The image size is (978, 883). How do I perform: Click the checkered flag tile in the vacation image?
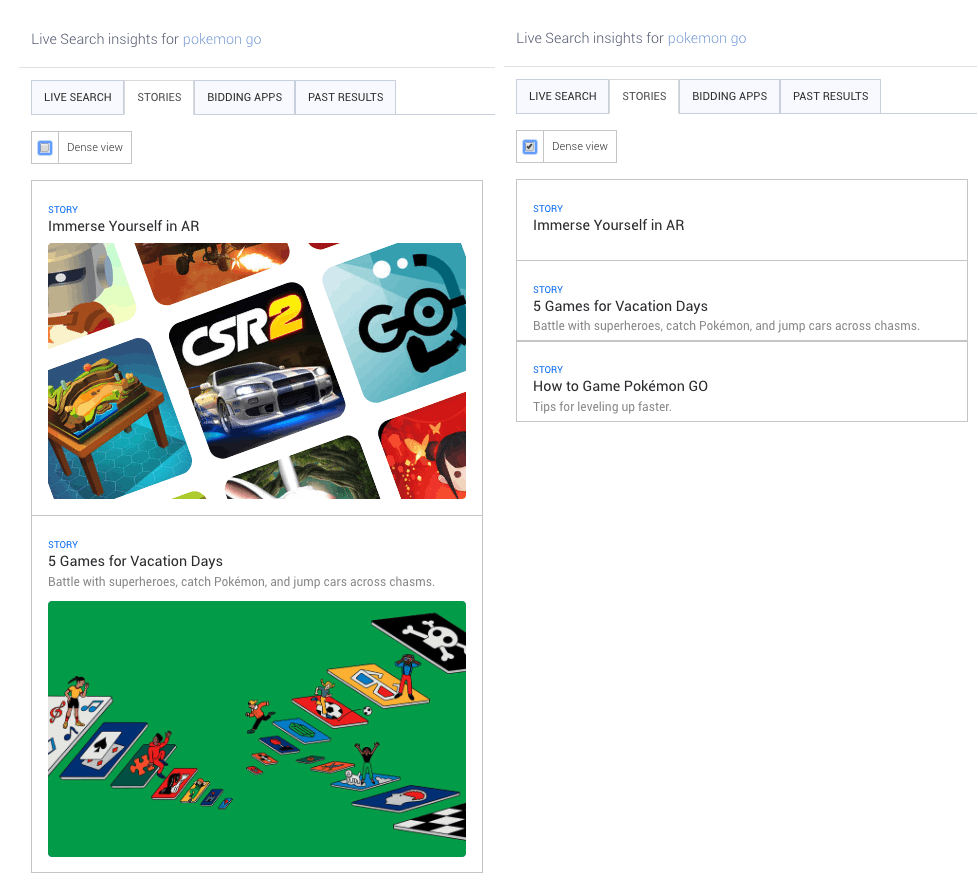click(x=435, y=821)
